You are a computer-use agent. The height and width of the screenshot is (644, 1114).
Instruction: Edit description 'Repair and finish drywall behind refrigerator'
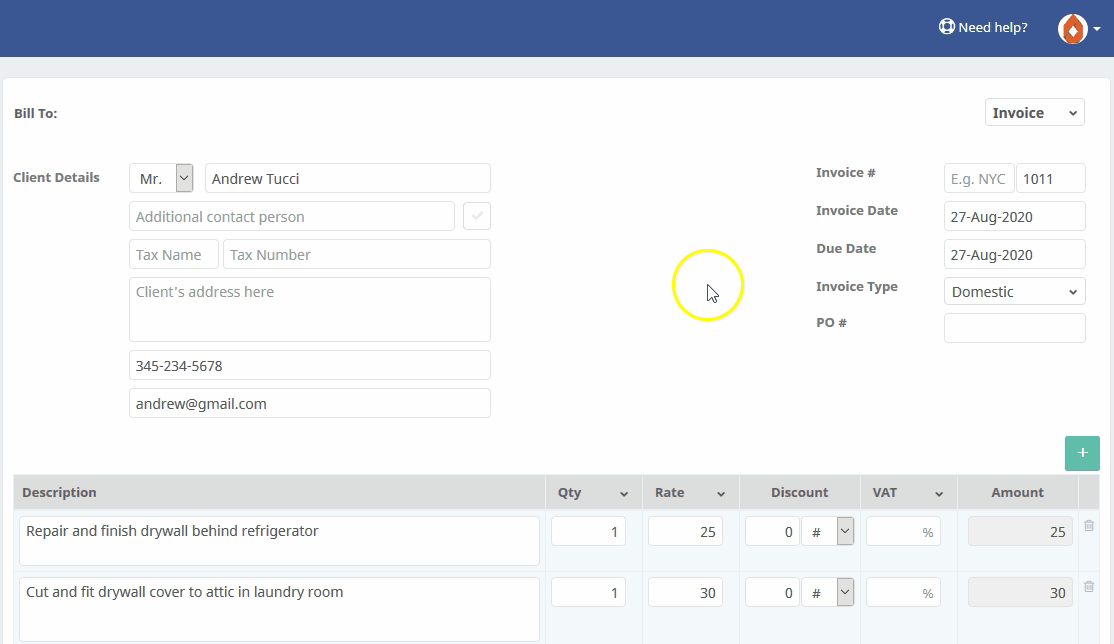click(x=279, y=541)
